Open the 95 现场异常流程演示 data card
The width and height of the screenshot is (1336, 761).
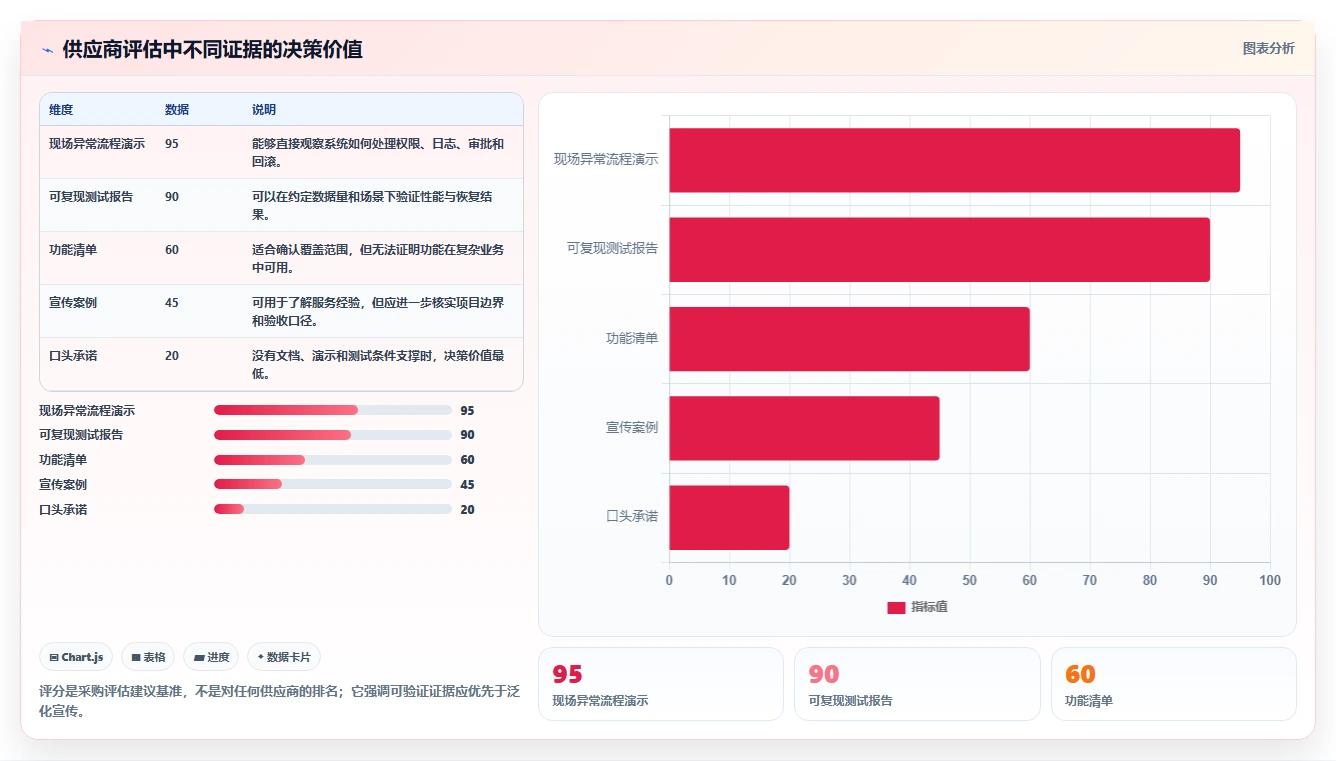pyautogui.click(x=661, y=684)
